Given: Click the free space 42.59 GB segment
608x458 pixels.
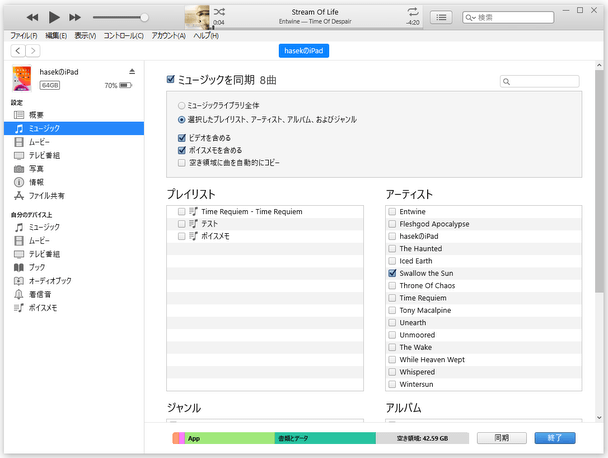Looking at the screenshot, I should [x=422, y=439].
